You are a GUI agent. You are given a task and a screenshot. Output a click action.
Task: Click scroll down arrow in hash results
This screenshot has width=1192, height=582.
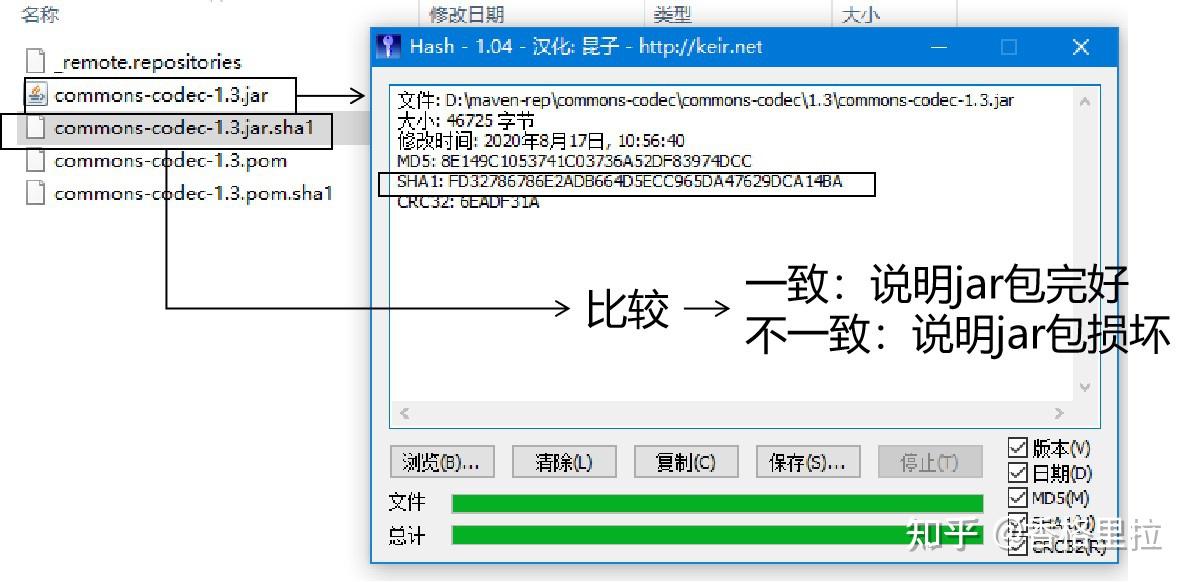coord(1085,387)
